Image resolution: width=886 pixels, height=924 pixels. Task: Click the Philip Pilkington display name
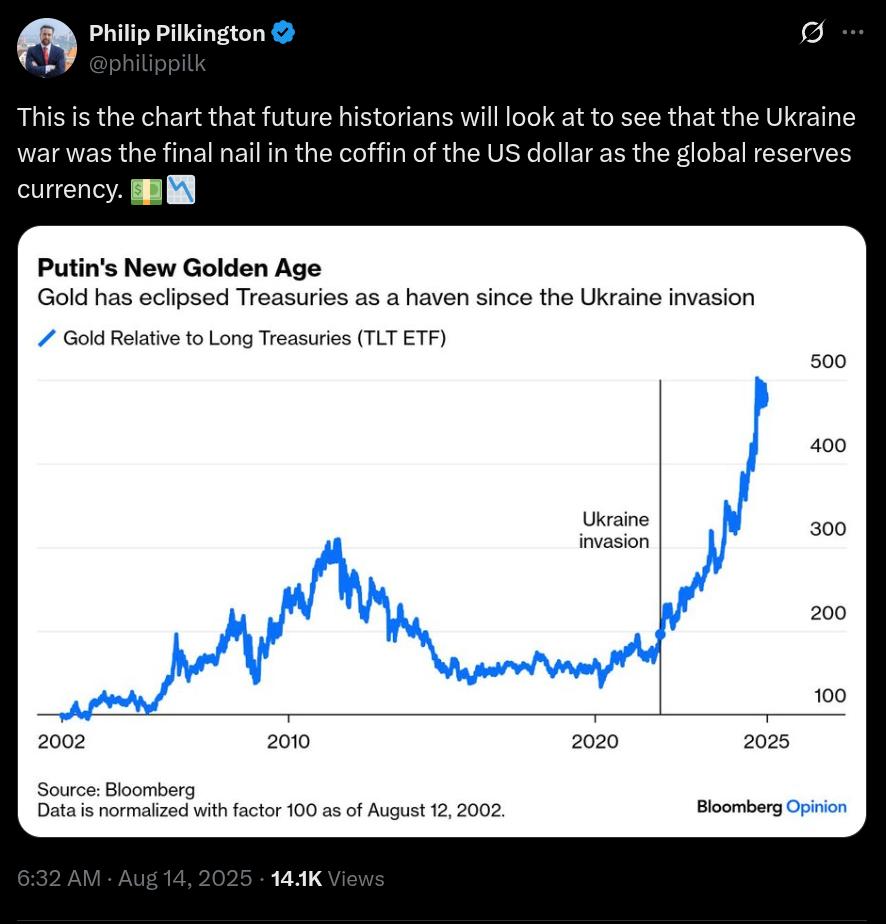(x=177, y=33)
